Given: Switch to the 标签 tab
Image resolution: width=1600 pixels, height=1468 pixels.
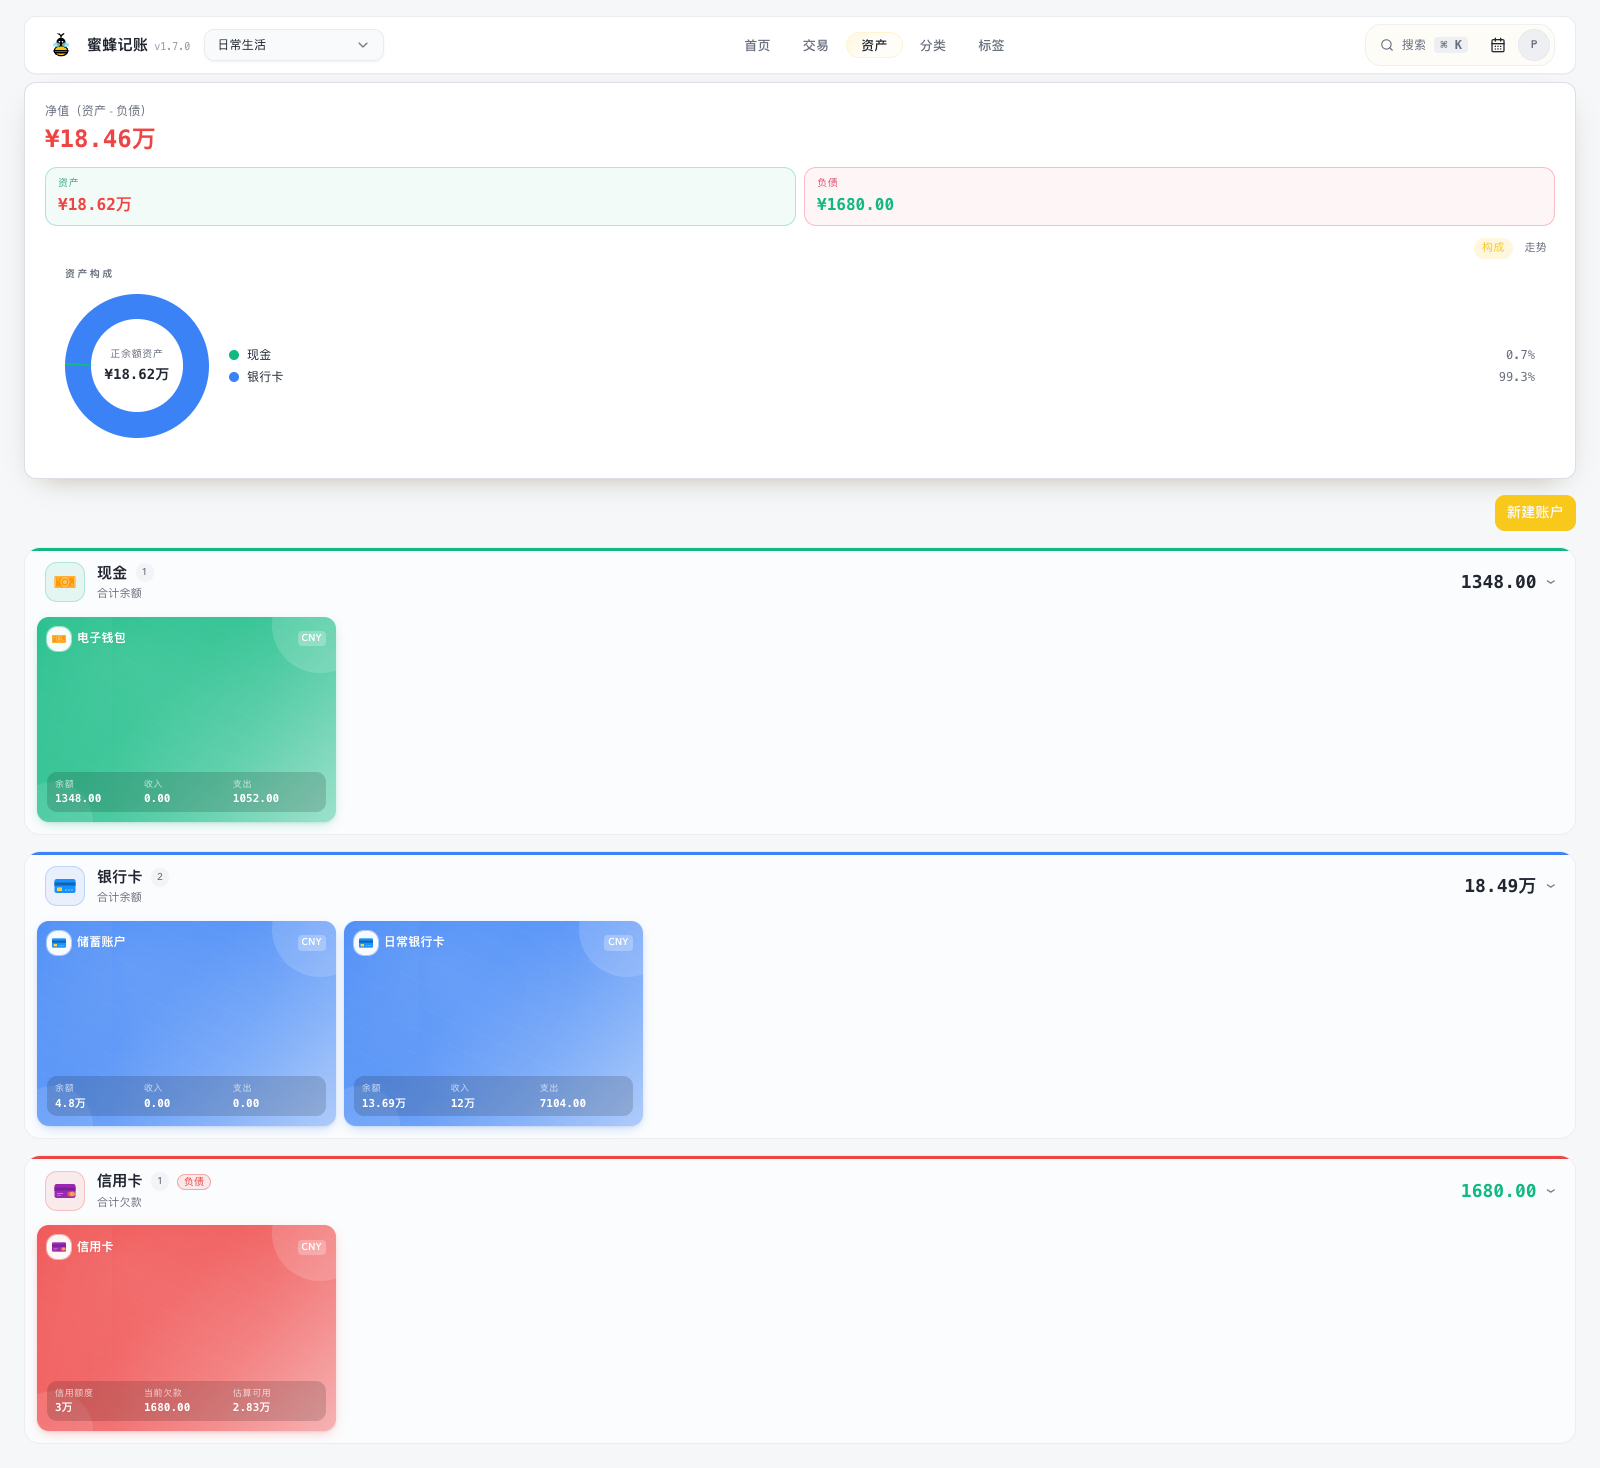Looking at the screenshot, I should point(991,45).
